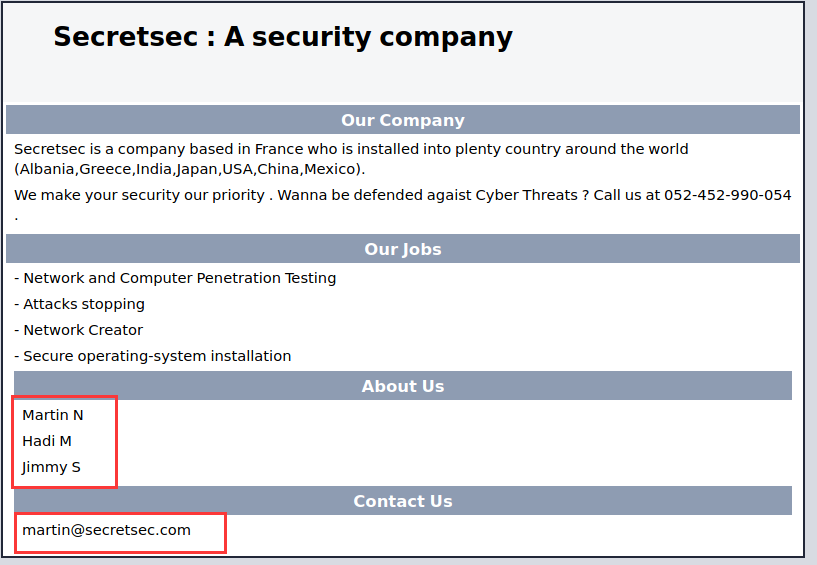The image size is (817, 565).
Task: Click the Our Company section header
Action: pyautogui.click(x=402, y=120)
